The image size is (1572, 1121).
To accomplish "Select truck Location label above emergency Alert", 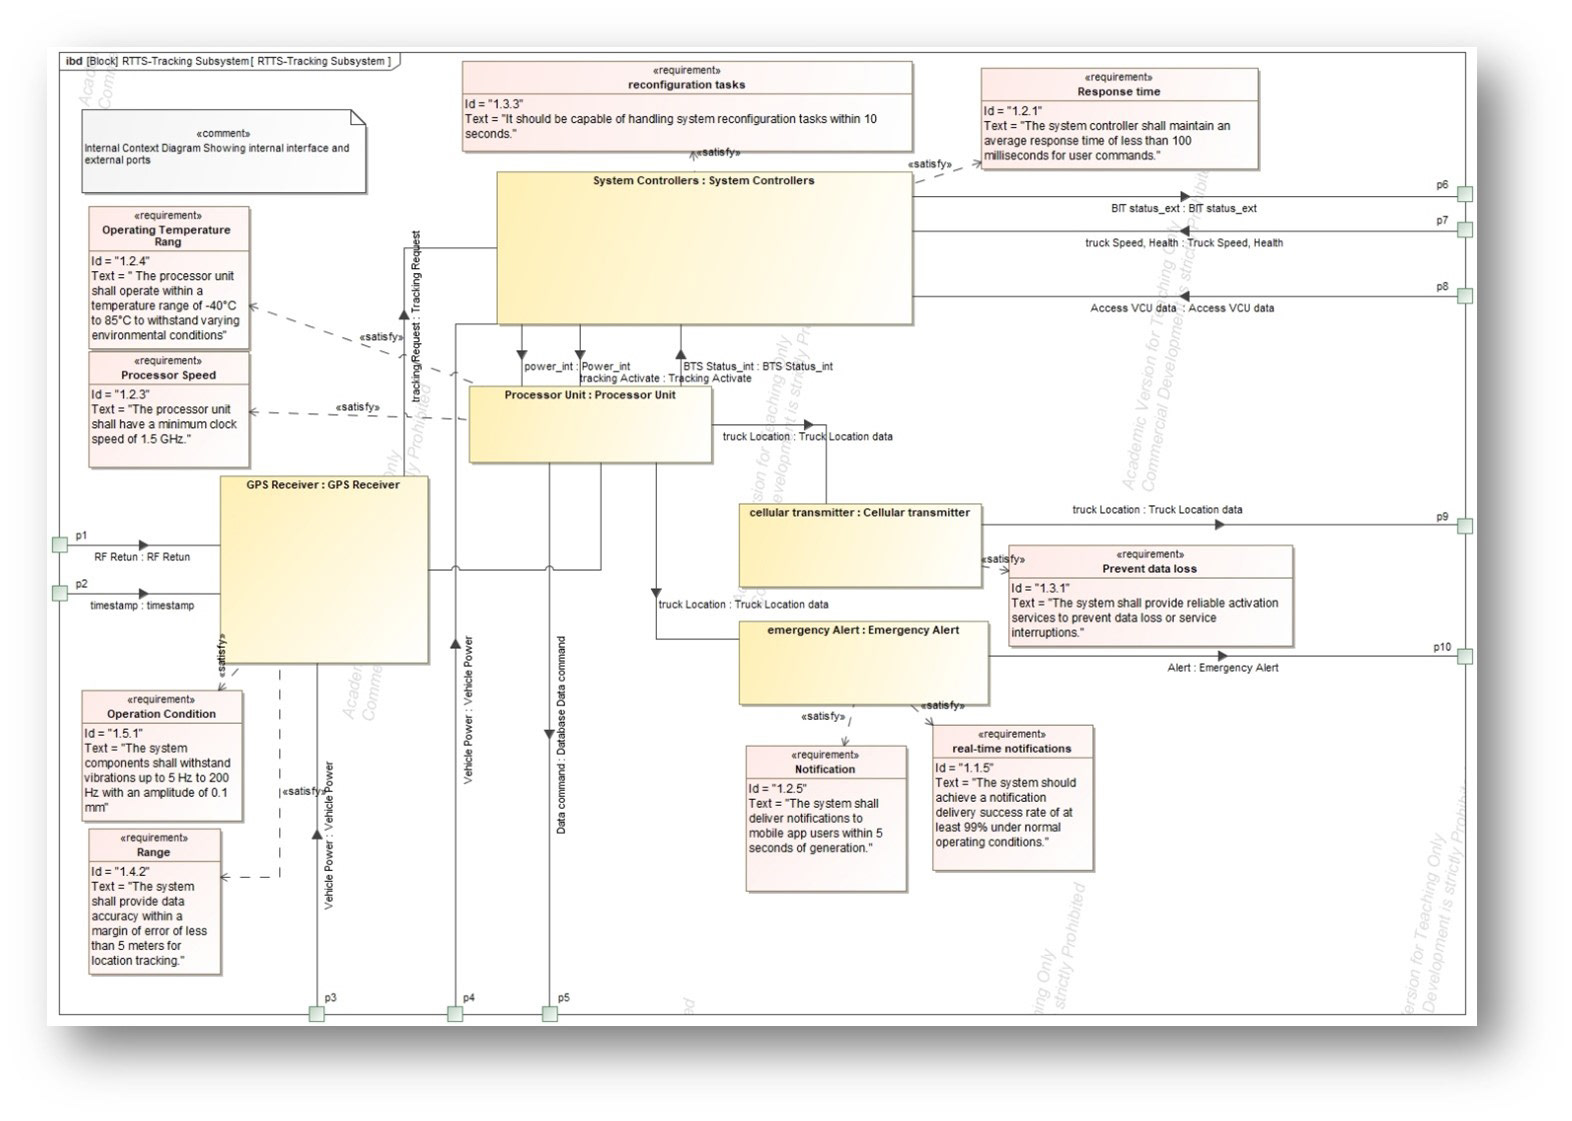I will tap(743, 604).
